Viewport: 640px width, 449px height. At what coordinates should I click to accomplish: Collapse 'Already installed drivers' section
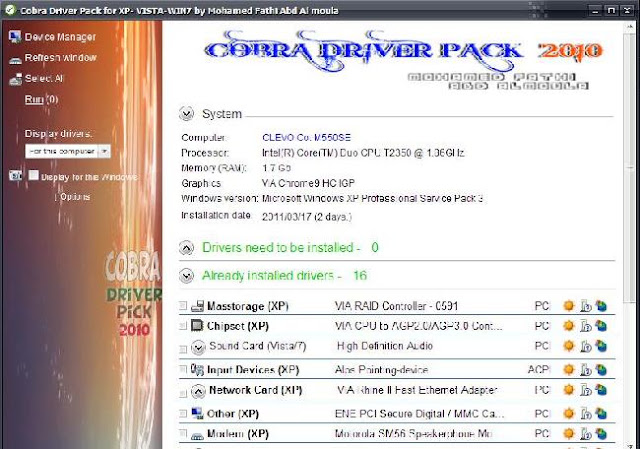point(187,276)
